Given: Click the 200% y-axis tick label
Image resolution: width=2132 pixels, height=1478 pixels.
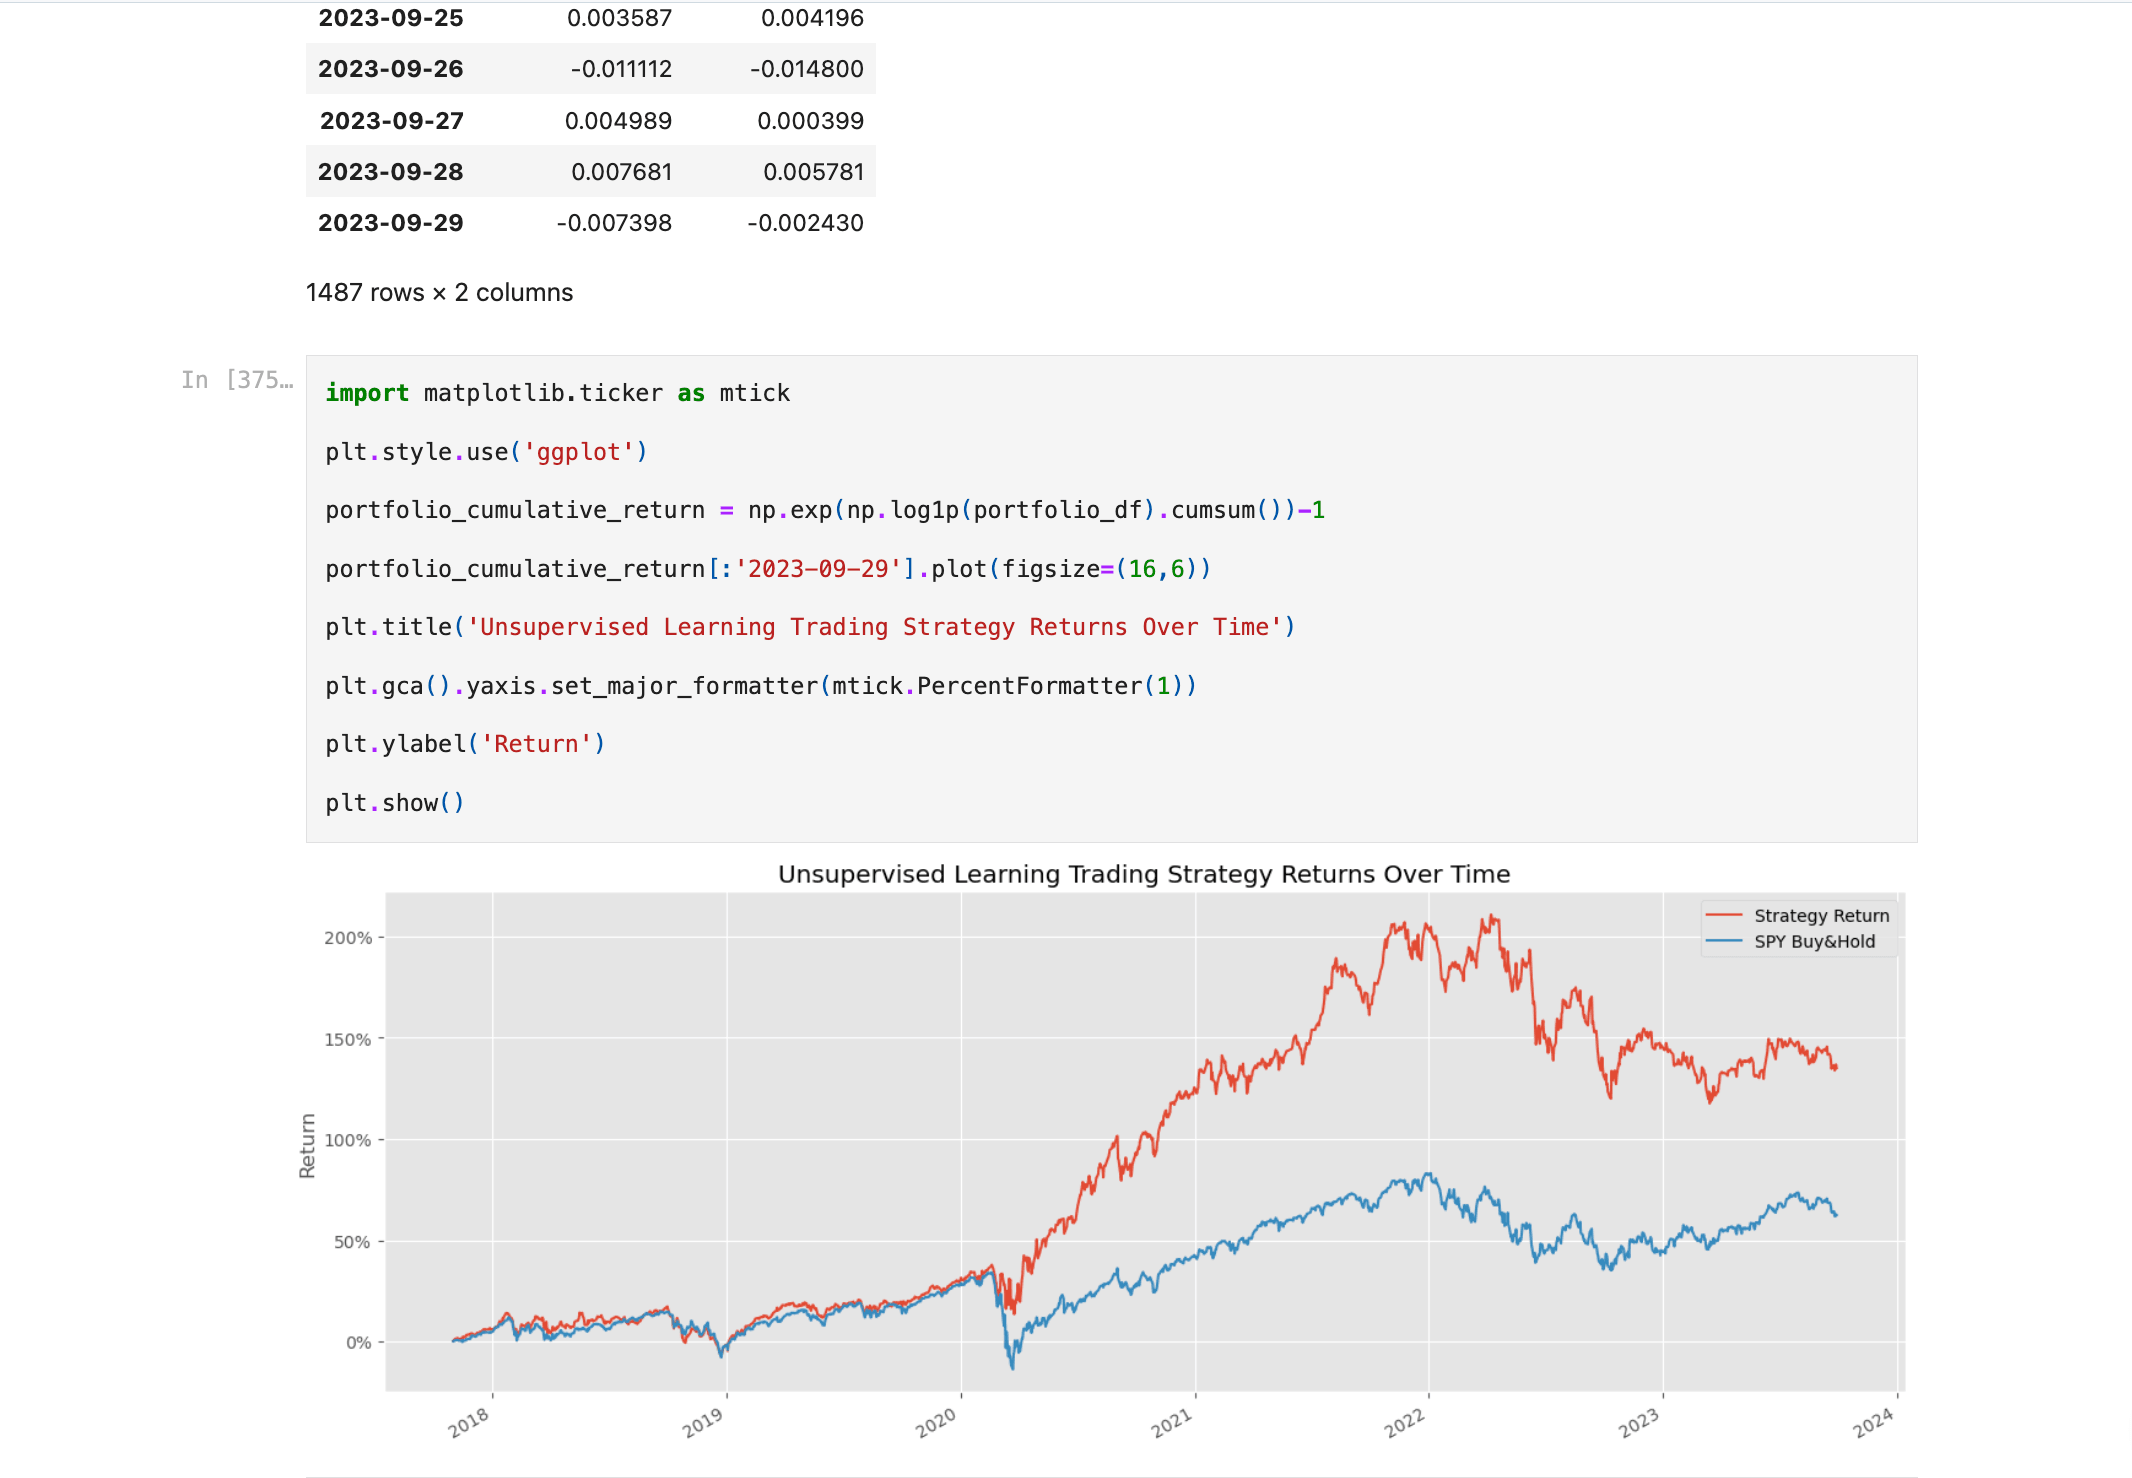Looking at the screenshot, I should coord(347,938).
